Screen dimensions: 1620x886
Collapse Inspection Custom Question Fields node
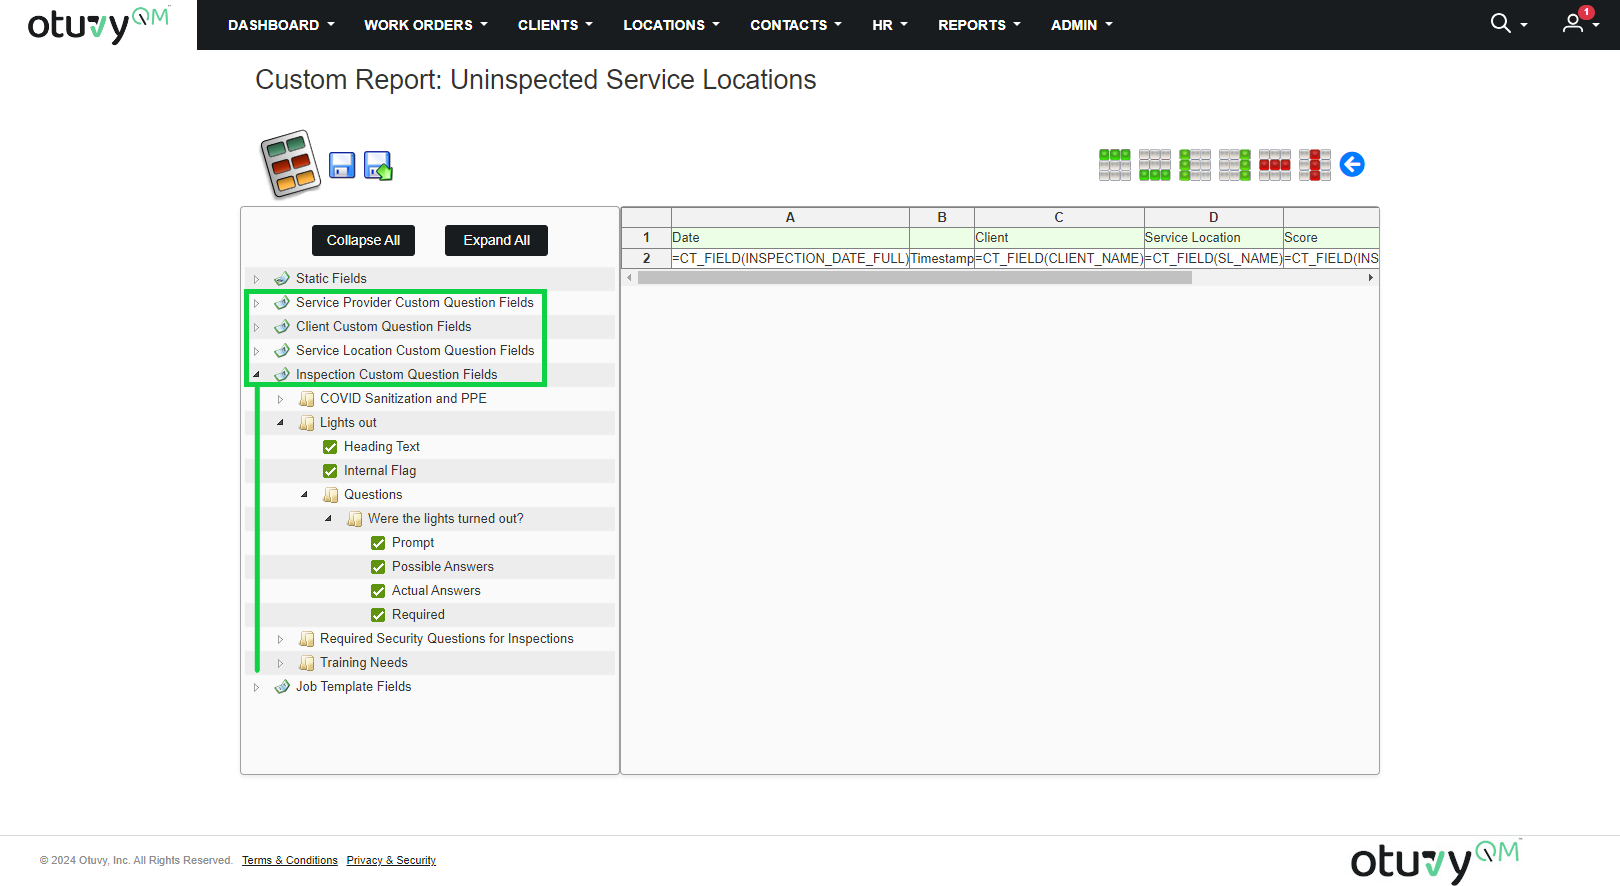tap(256, 375)
